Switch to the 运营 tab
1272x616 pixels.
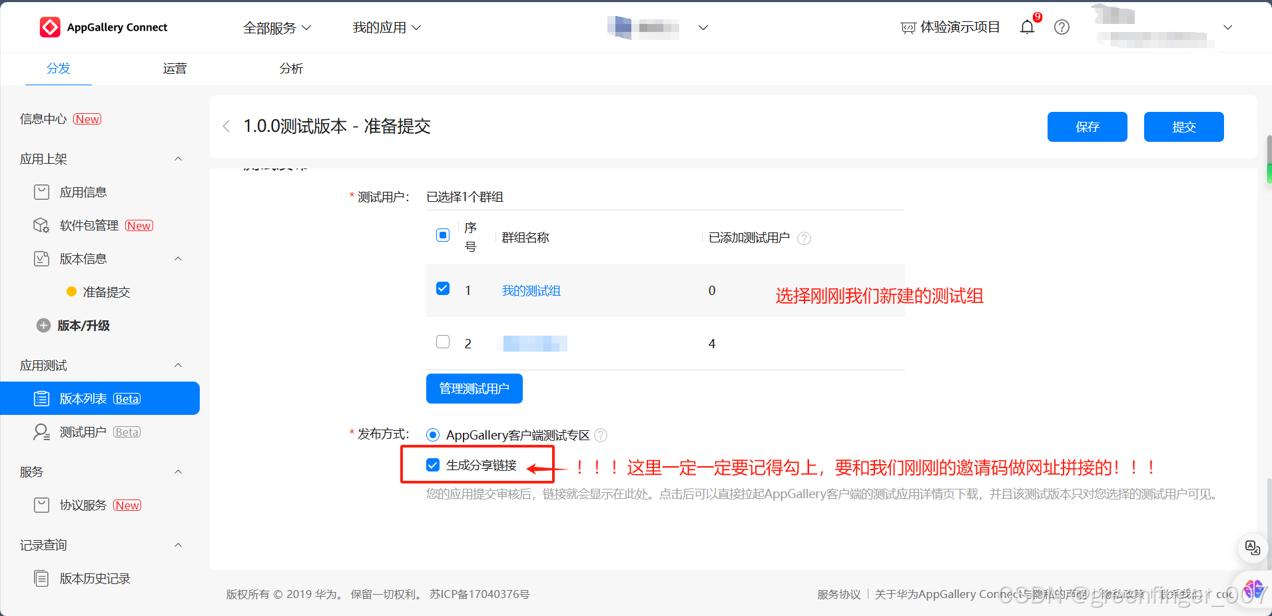pyautogui.click(x=175, y=69)
